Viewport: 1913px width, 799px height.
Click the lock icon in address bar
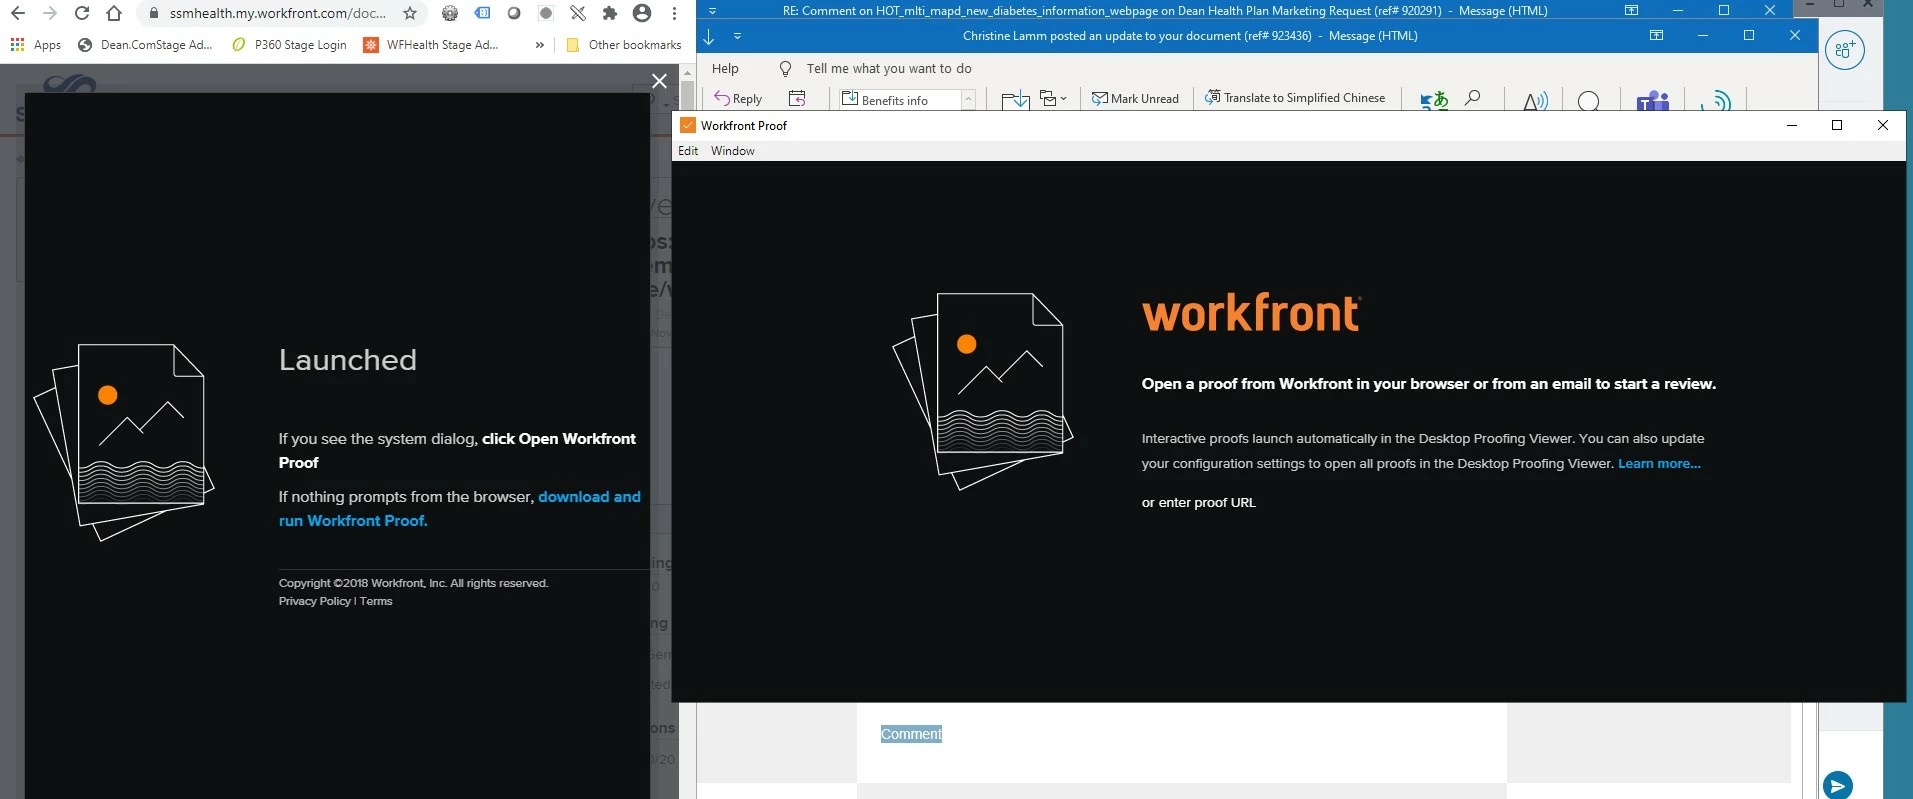click(154, 14)
